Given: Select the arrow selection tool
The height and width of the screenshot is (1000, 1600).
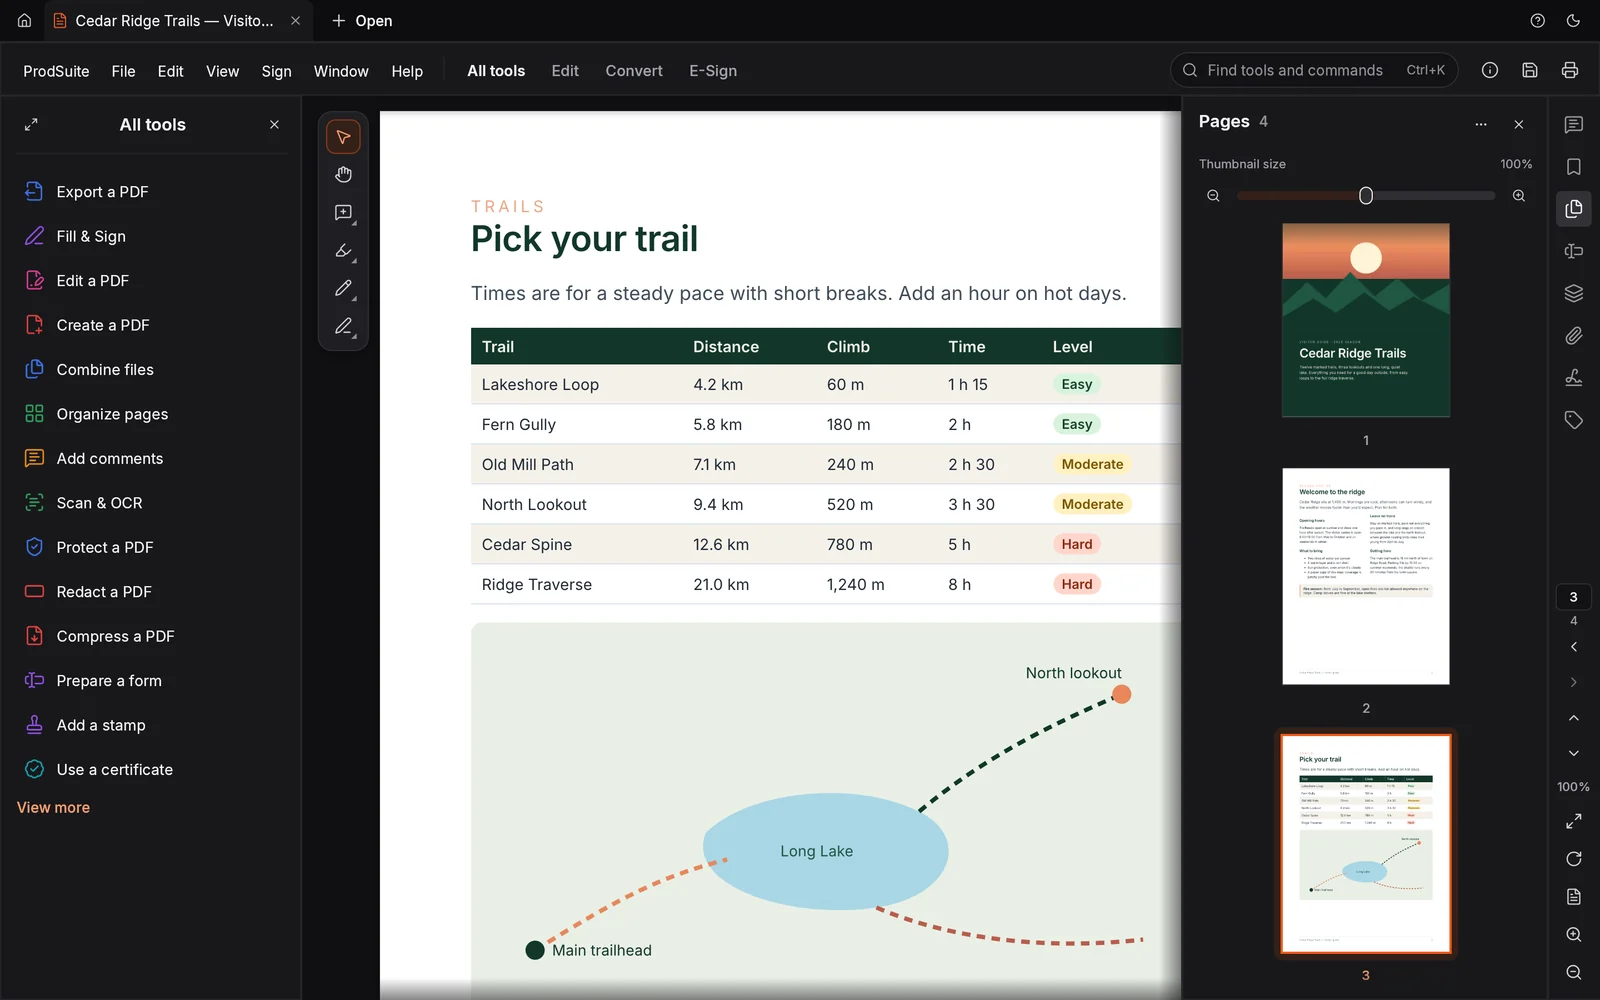Looking at the screenshot, I should coord(343,137).
